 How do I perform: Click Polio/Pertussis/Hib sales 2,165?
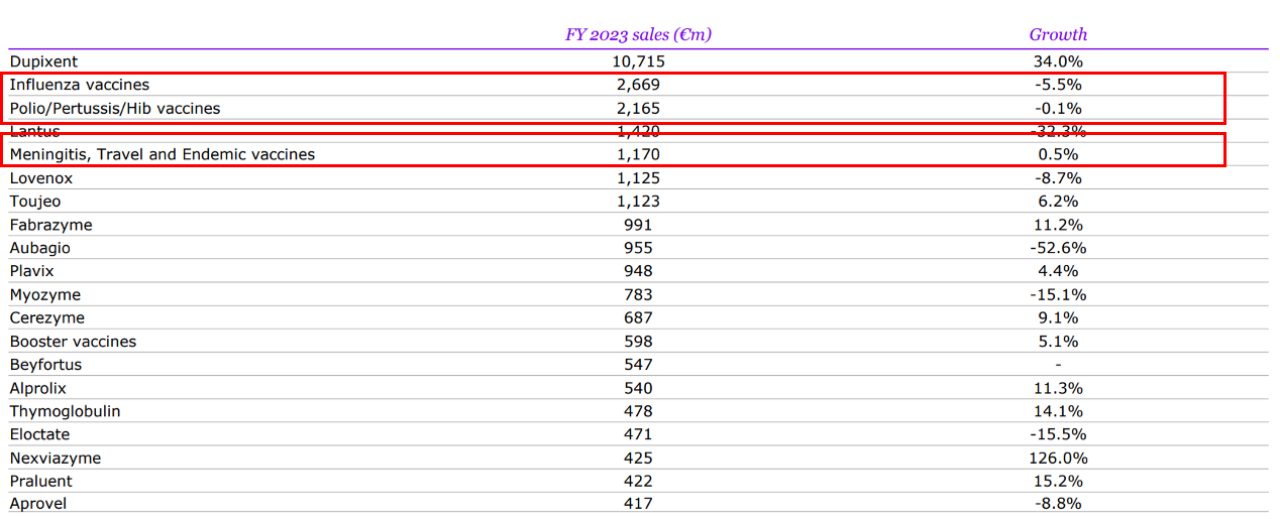(637, 108)
